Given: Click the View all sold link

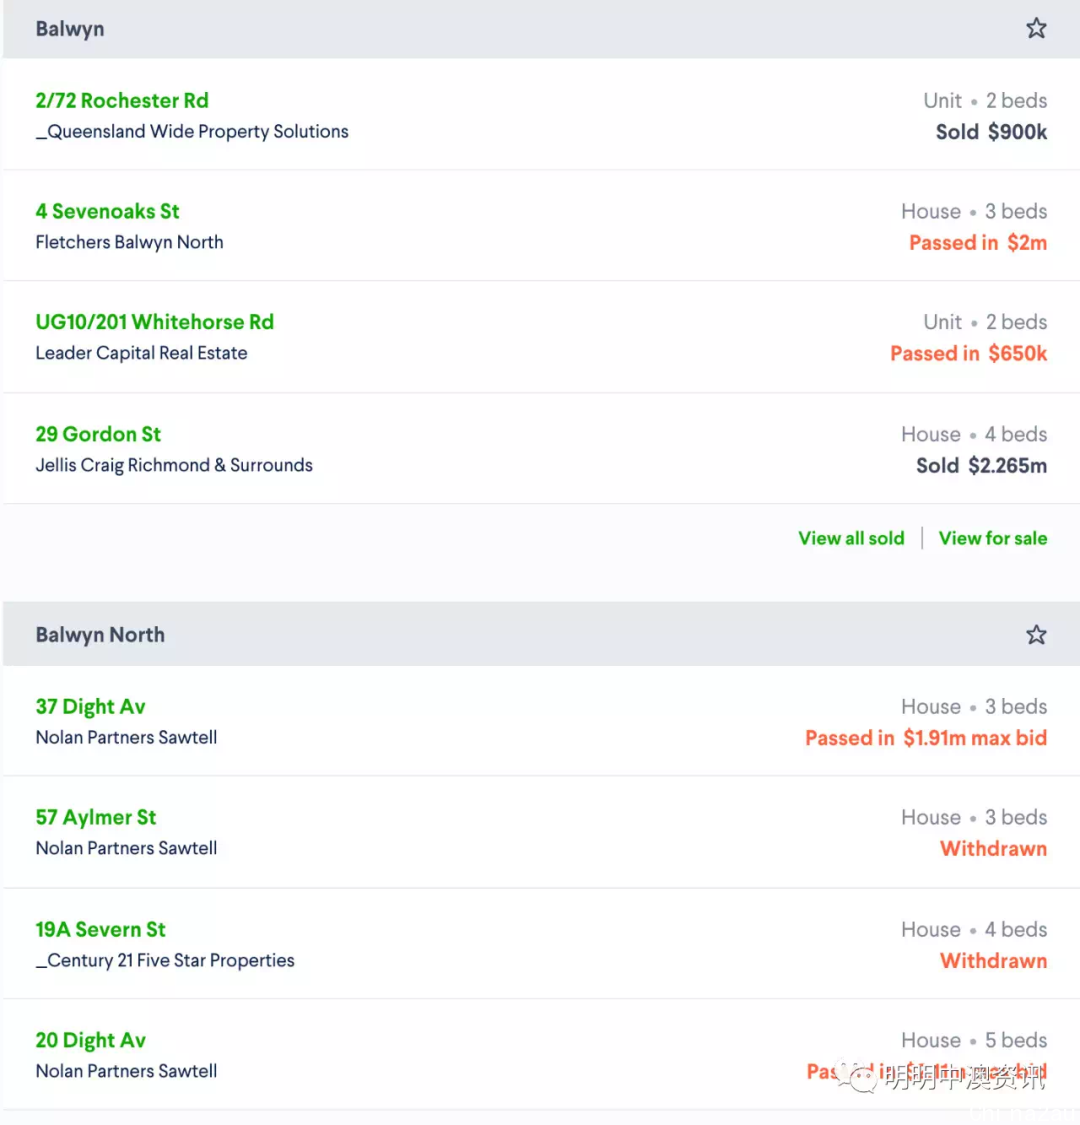Looking at the screenshot, I should [851, 538].
